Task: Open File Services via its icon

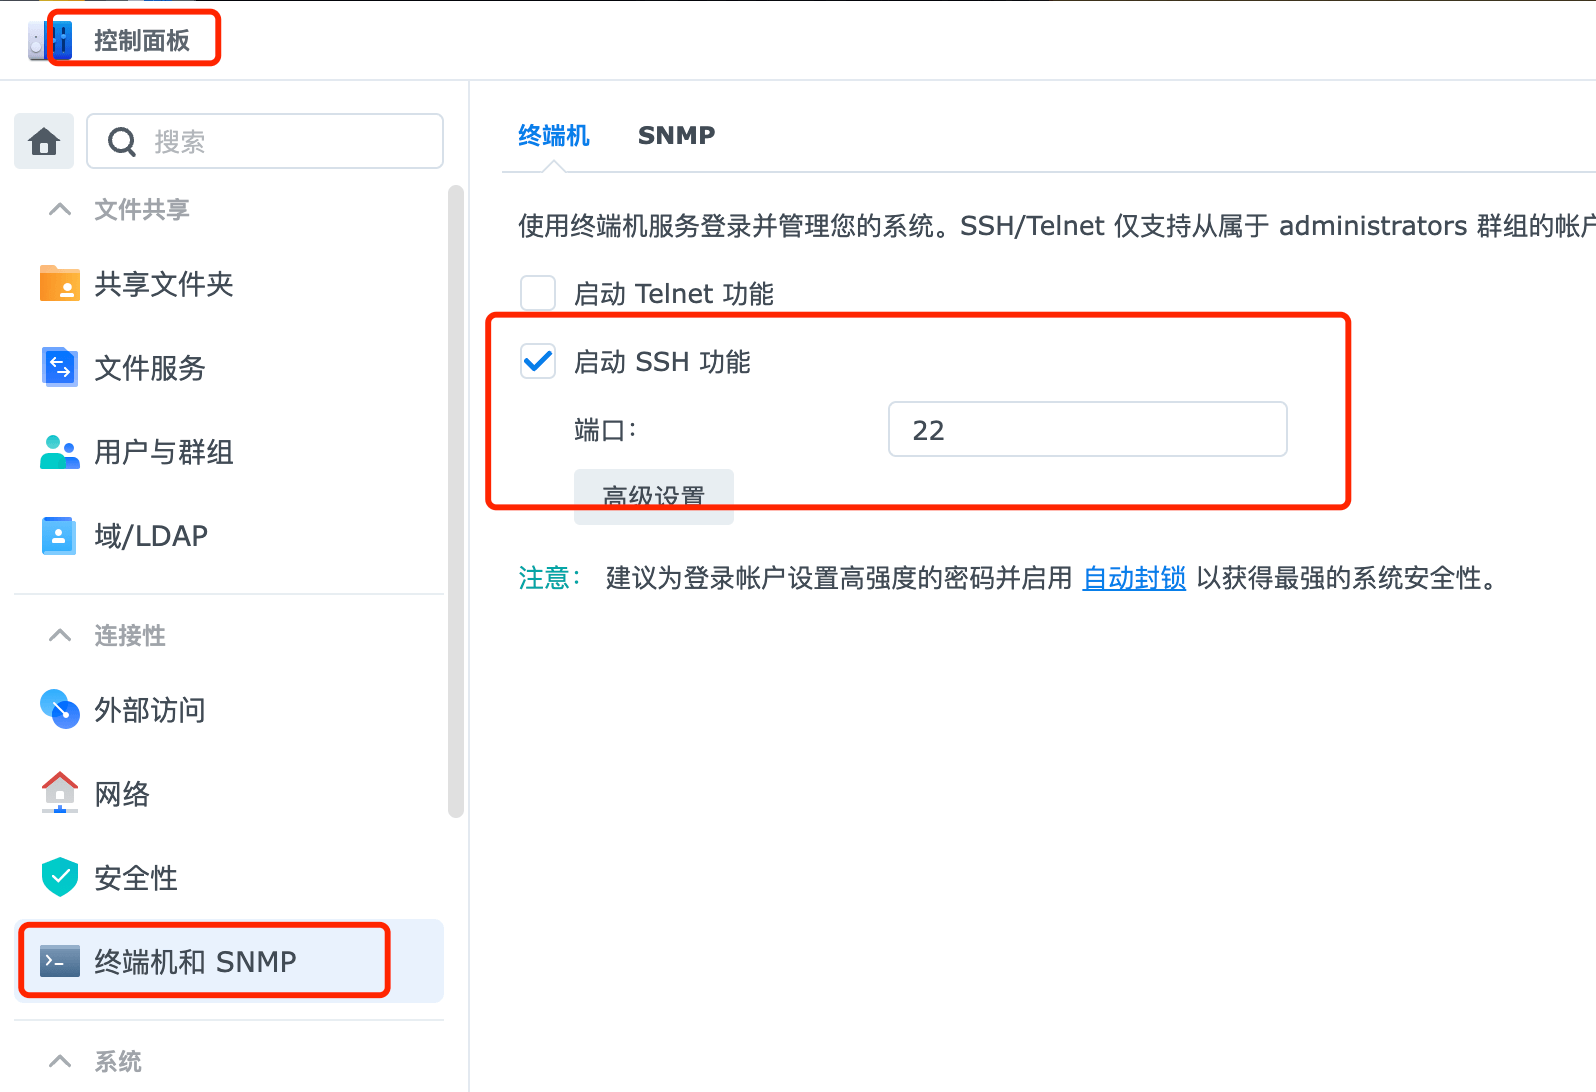Action: [60, 367]
